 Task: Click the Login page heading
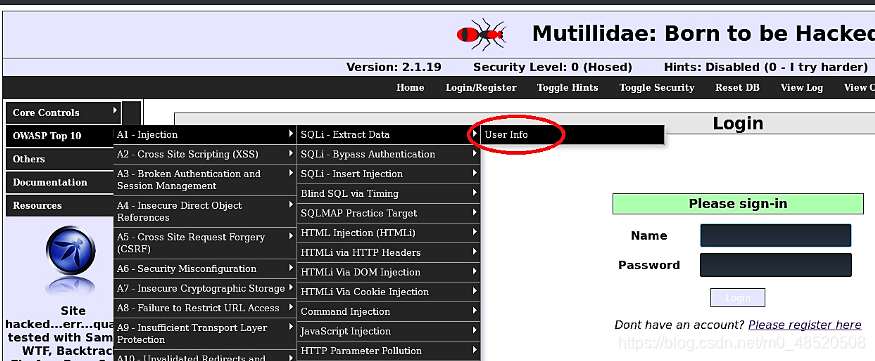(x=738, y=123)
